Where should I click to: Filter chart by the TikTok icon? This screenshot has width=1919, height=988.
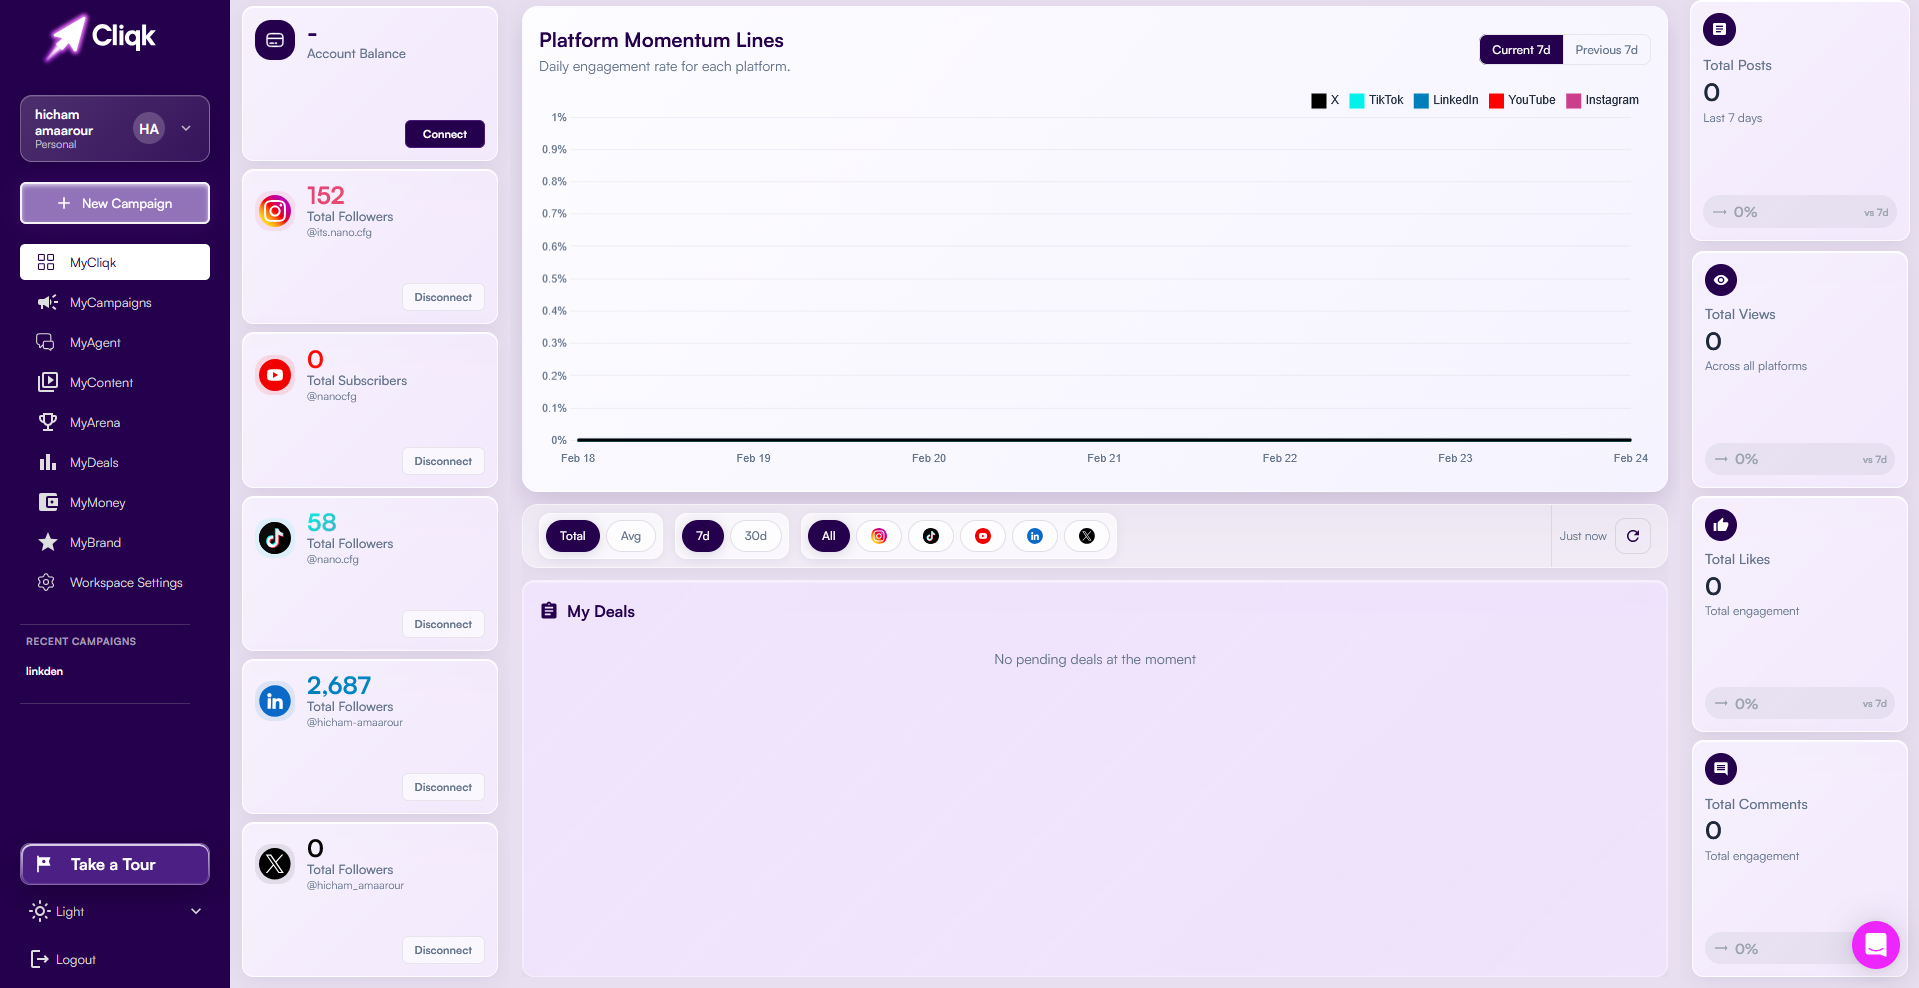(x=931, y=536)
